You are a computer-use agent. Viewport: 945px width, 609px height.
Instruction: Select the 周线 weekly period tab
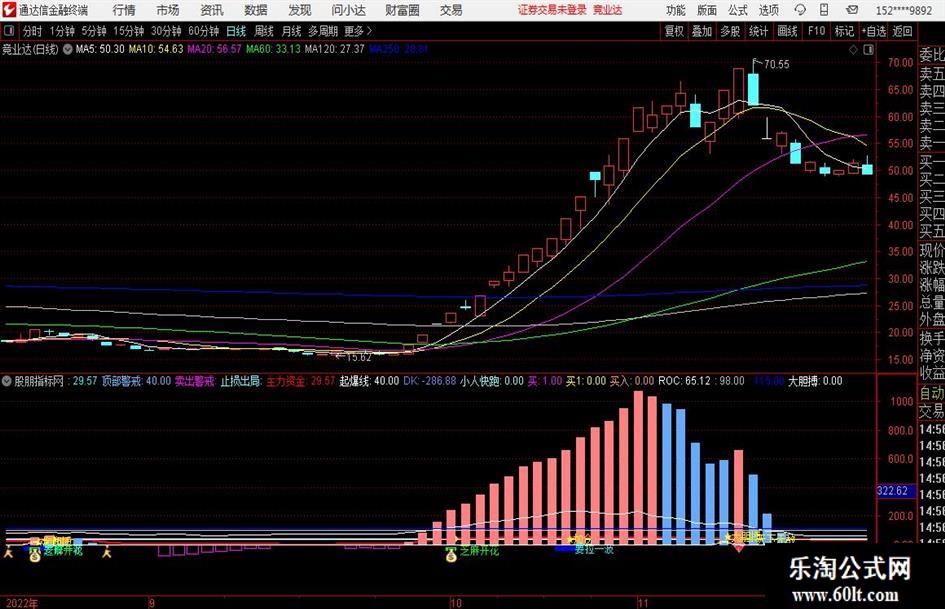pos(264,31)
